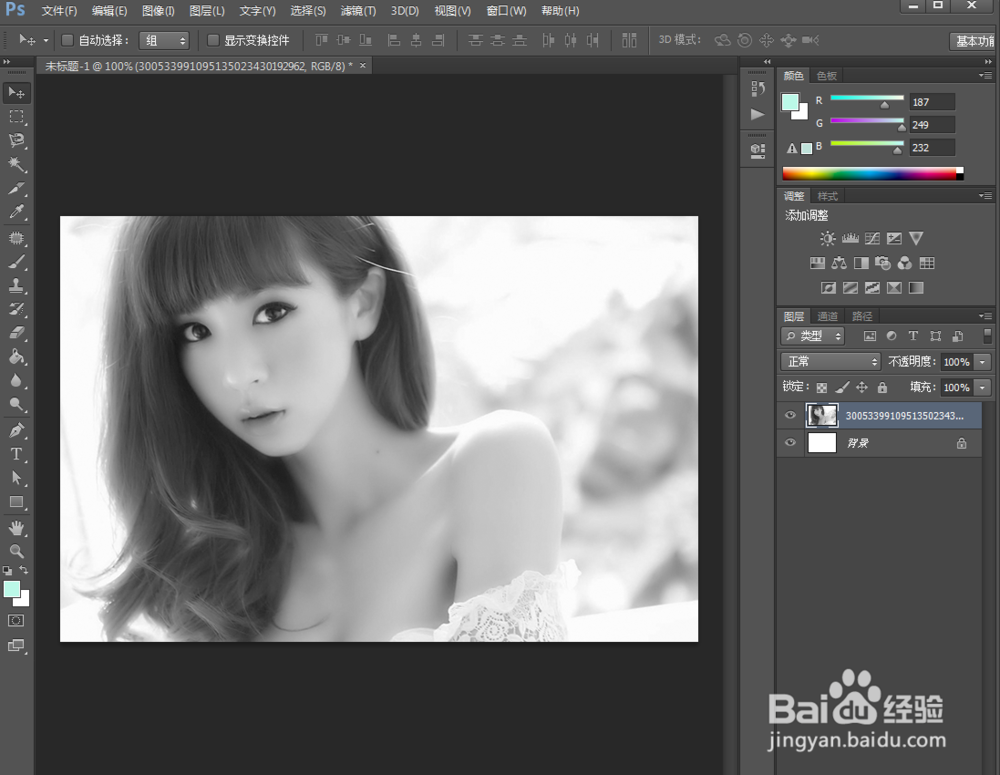Swap foreground and background colors
The width and height of the screenshot is (1000, 775).
[24, 570]
